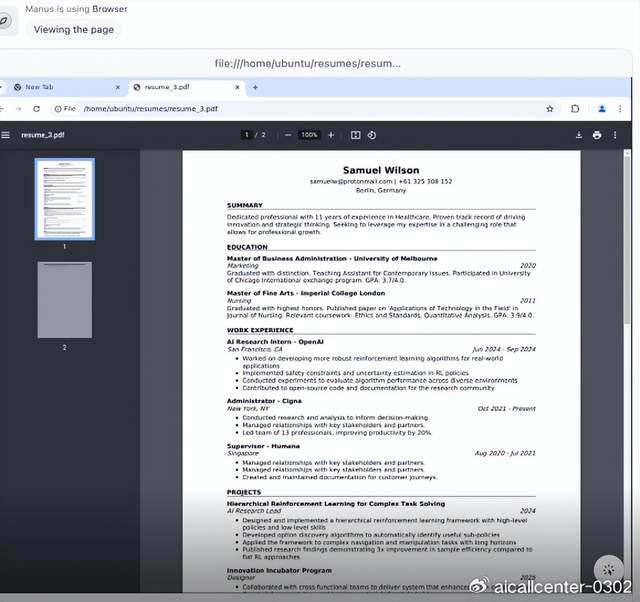Select page 2 thumbnail in sidebar
Screen dimensions: 640x602
65,300
